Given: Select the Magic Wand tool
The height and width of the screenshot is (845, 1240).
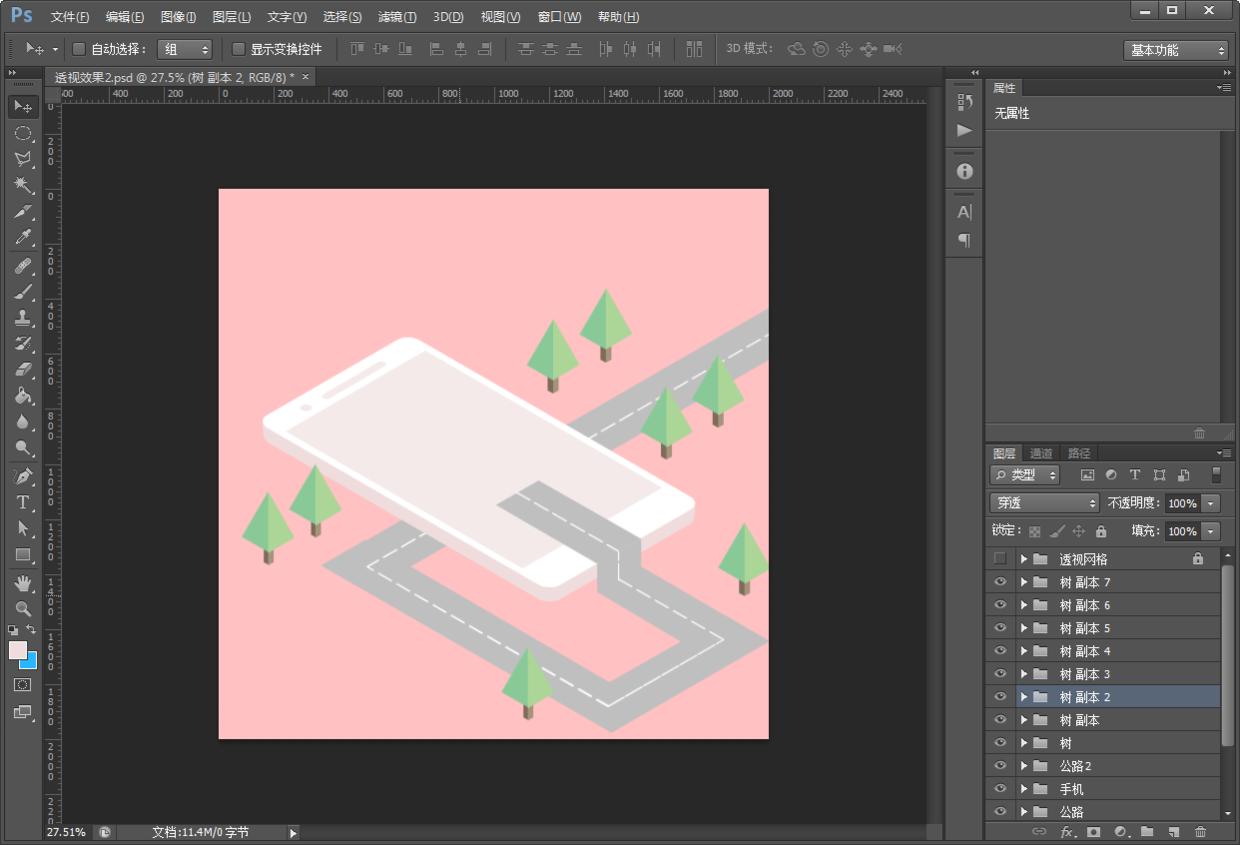Looking at the screenshot, I should point(23,186).
